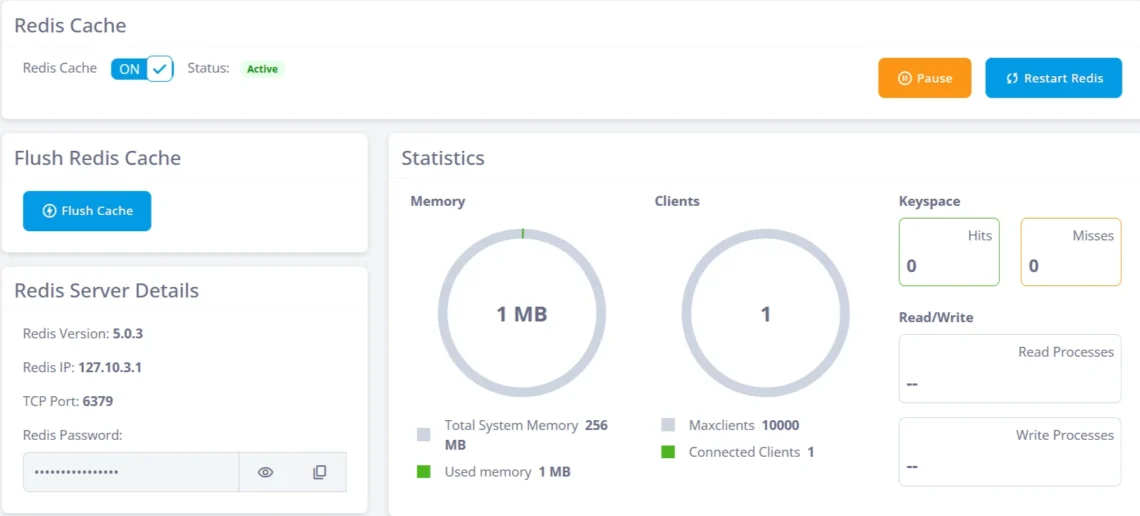Select the Write Processes panel
The width and height of the screenshot is (1140, 516).
pos(1009,452)
